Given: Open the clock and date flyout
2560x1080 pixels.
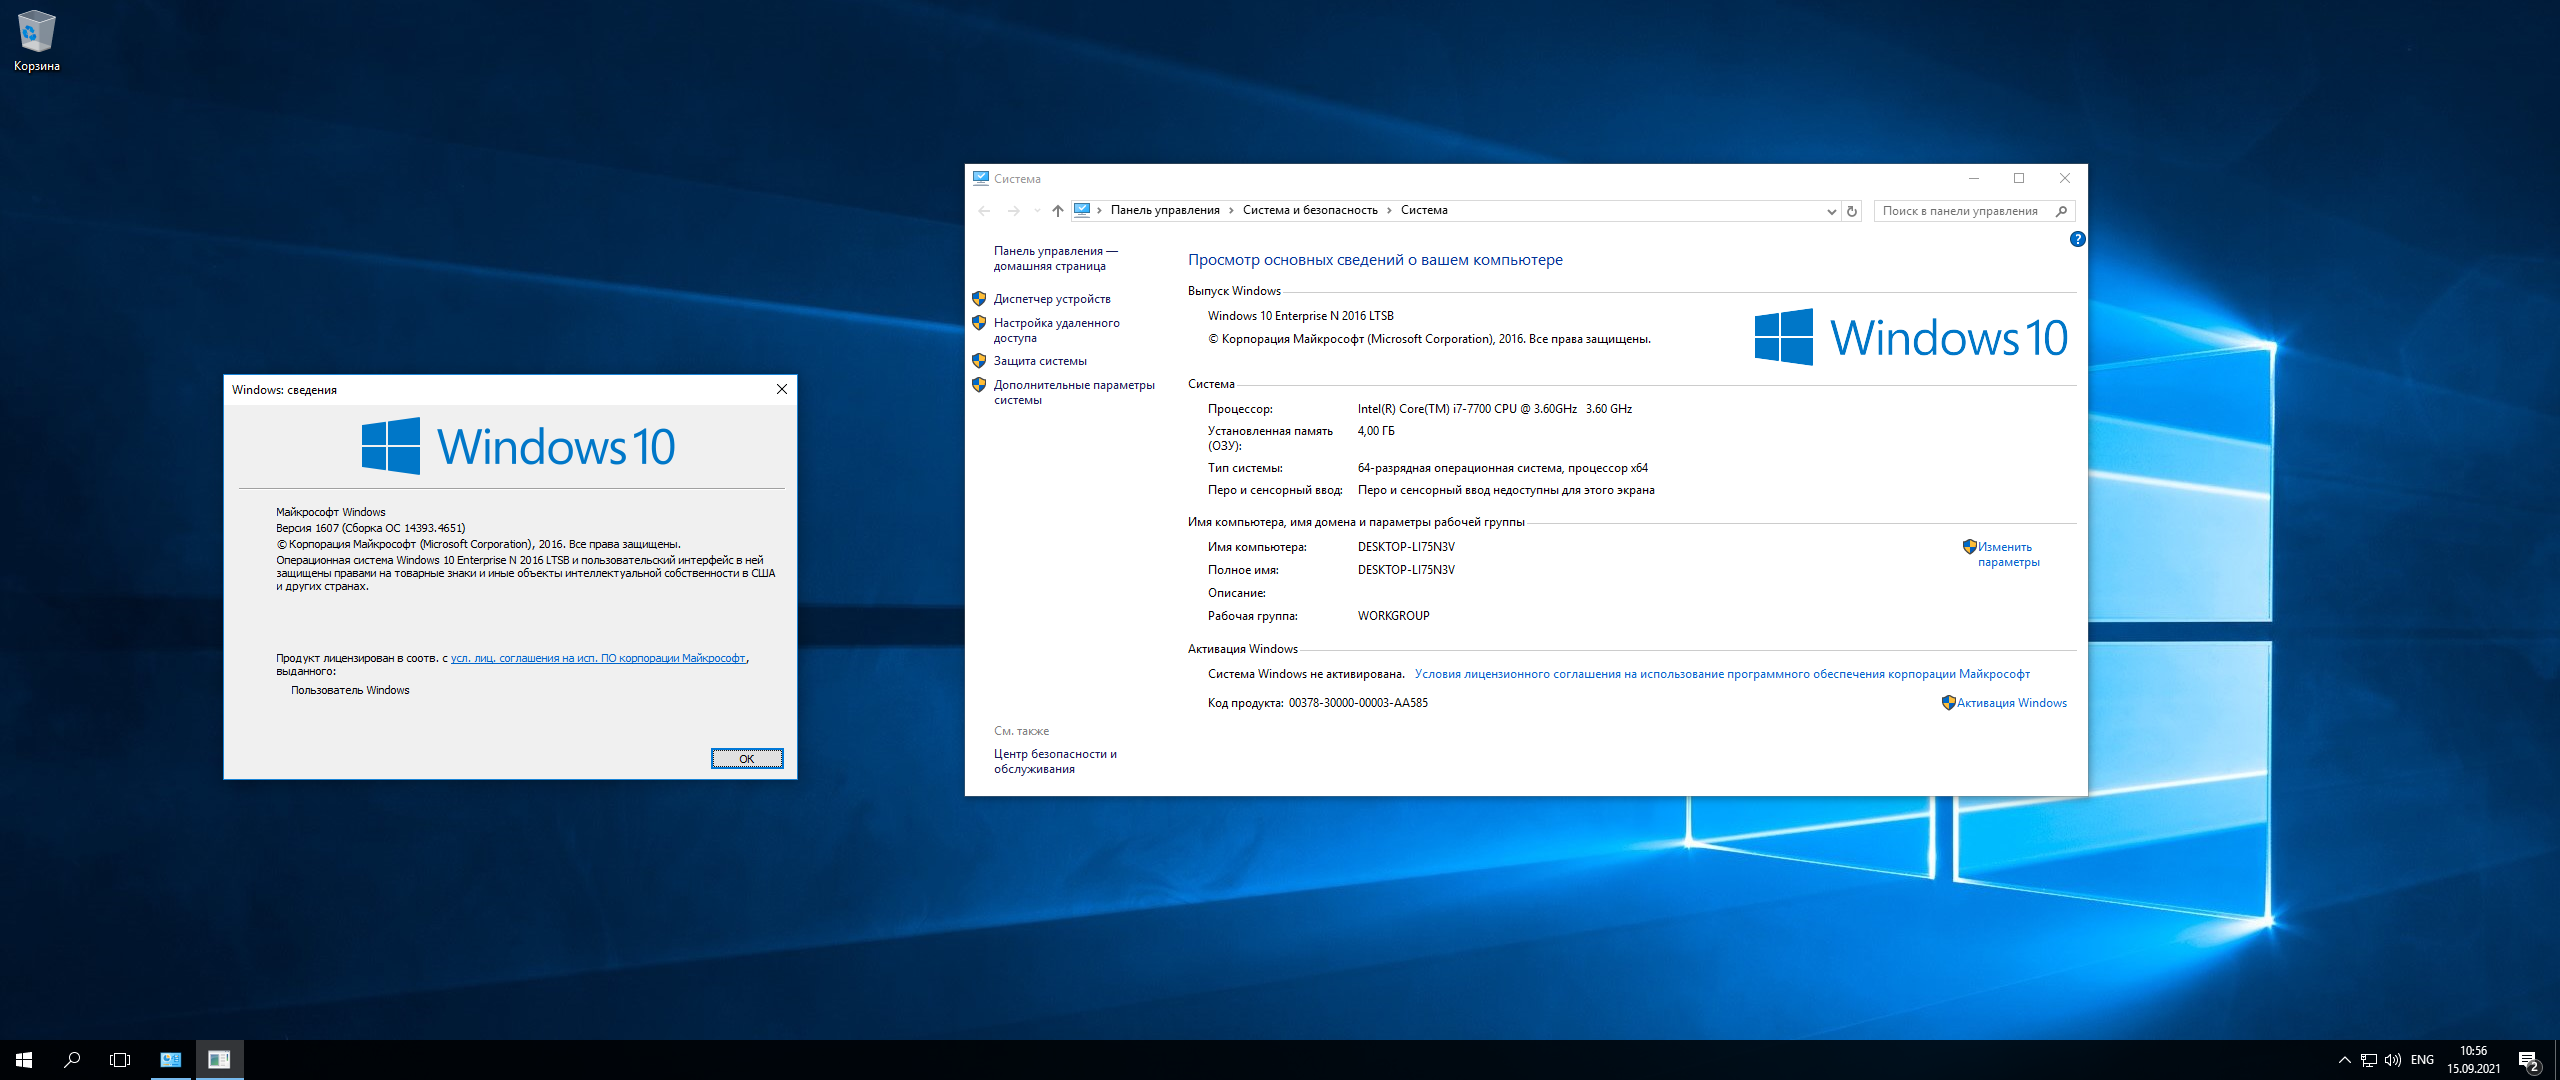Looking at the screenshot, I should tap(2474, 1060).
